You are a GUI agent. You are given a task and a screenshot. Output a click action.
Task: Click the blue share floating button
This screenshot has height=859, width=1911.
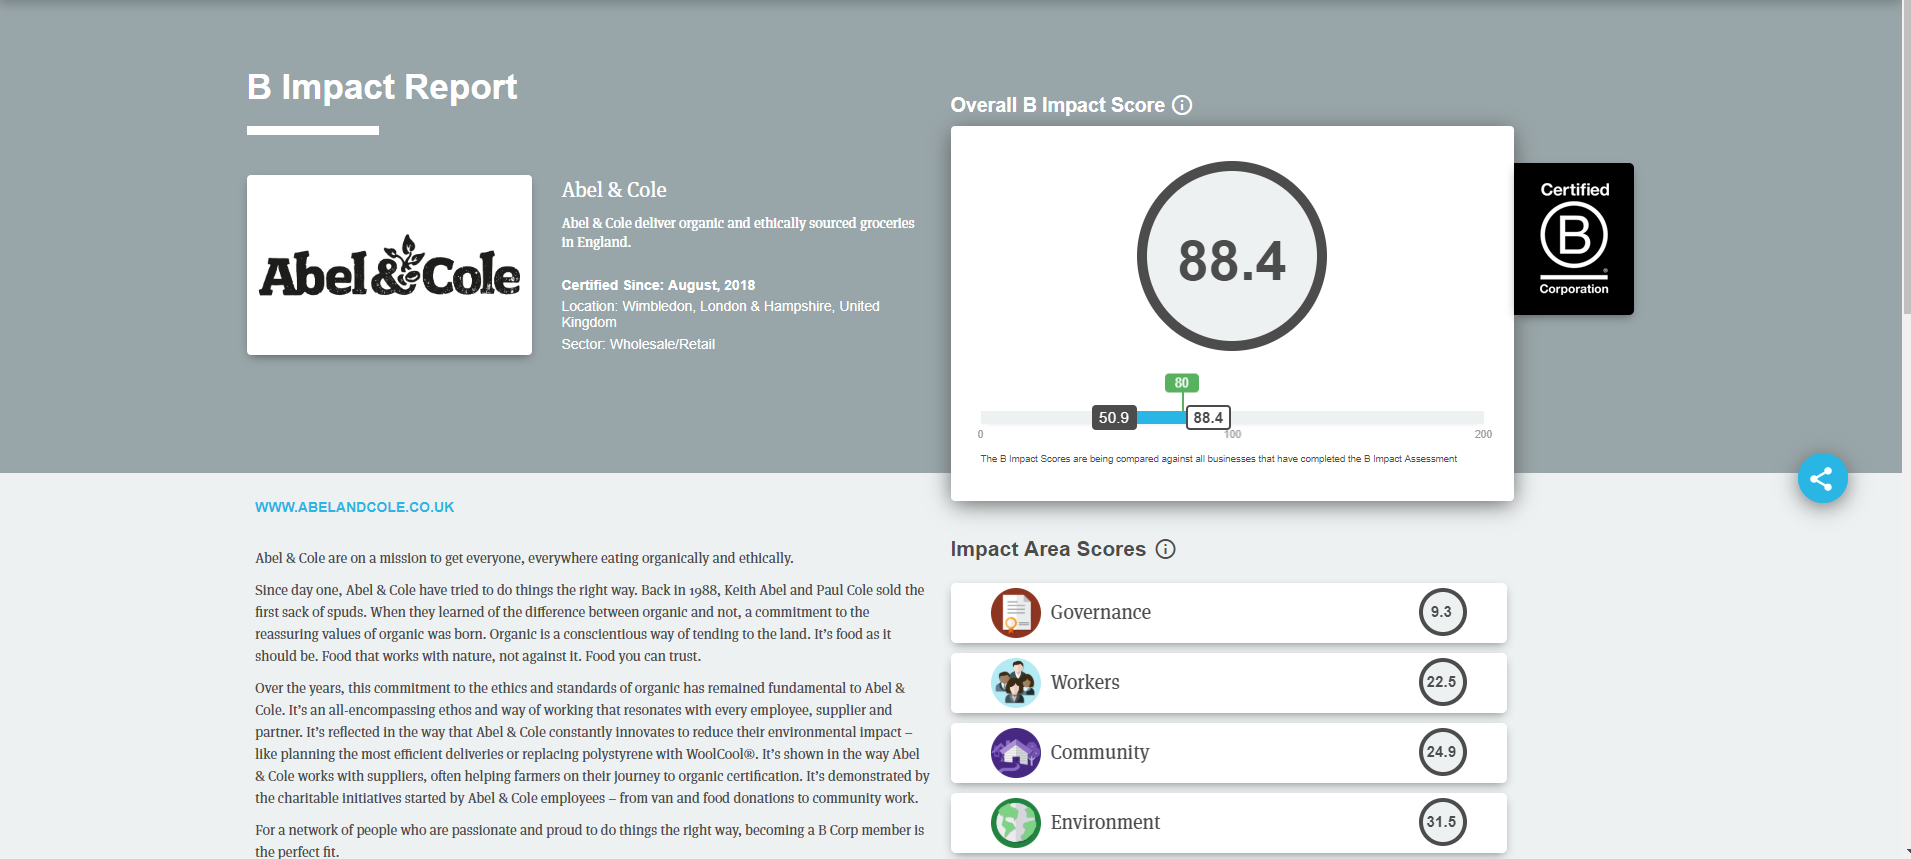(1821, 479)
